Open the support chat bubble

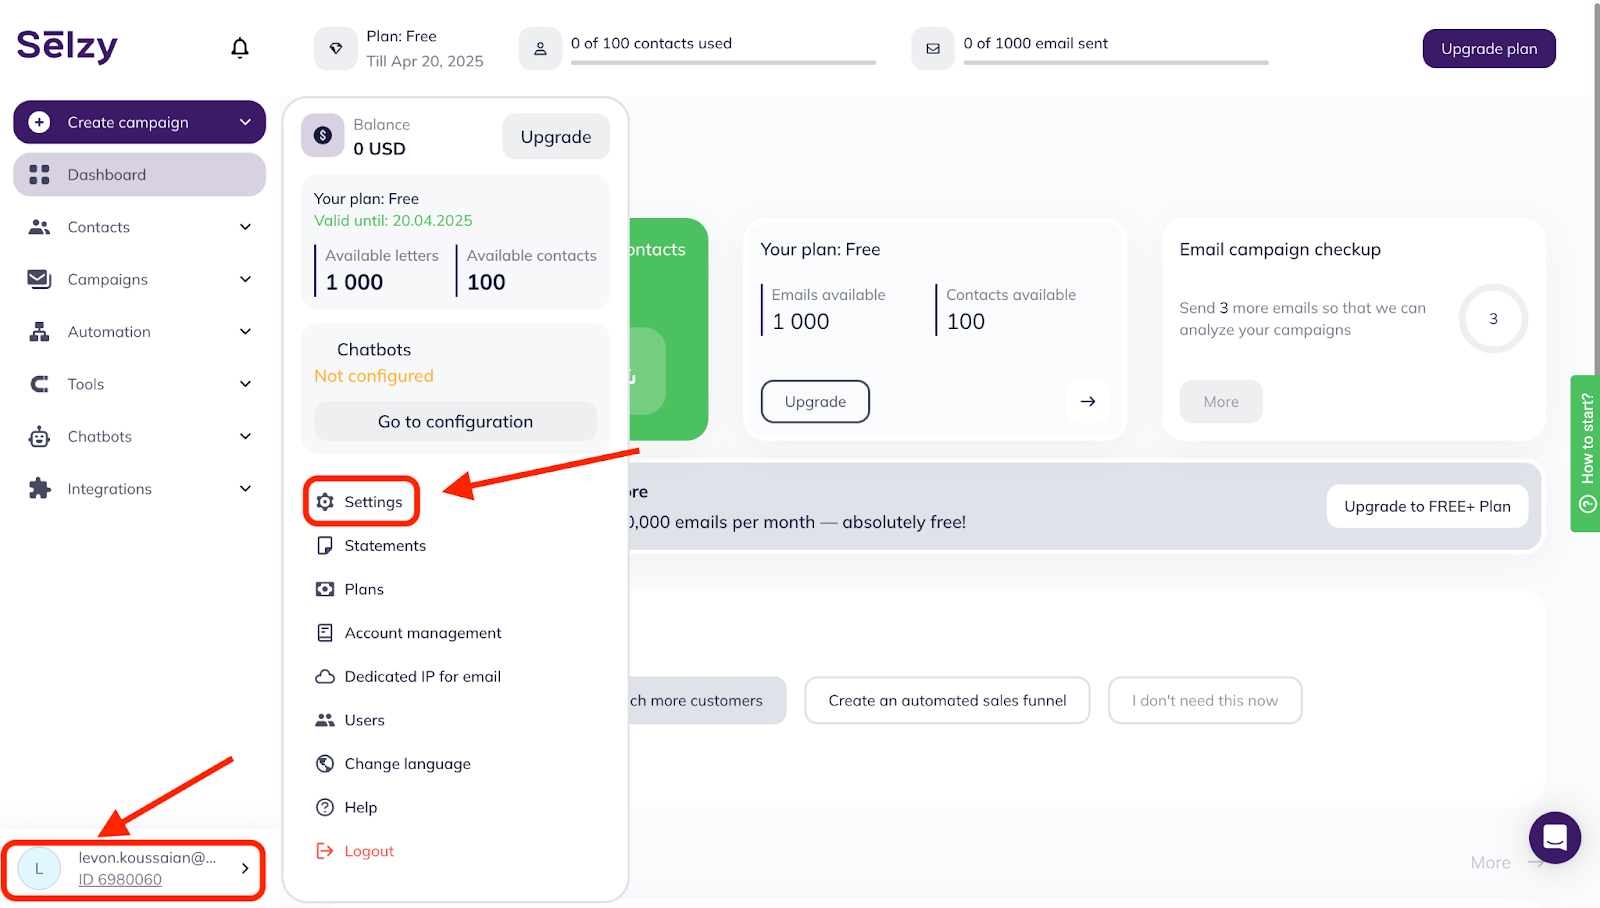click(1554, 838)
